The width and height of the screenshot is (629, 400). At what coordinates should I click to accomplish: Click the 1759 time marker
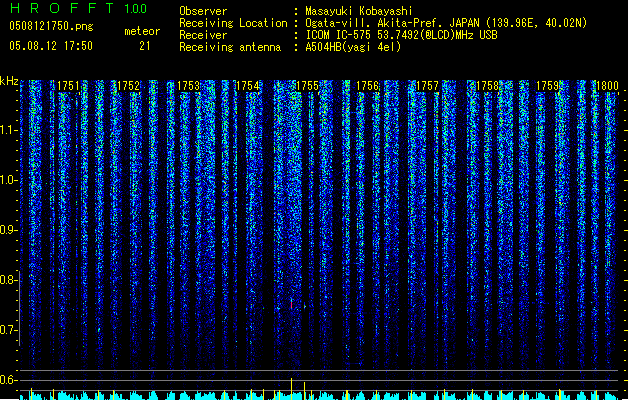coord(547,86)
